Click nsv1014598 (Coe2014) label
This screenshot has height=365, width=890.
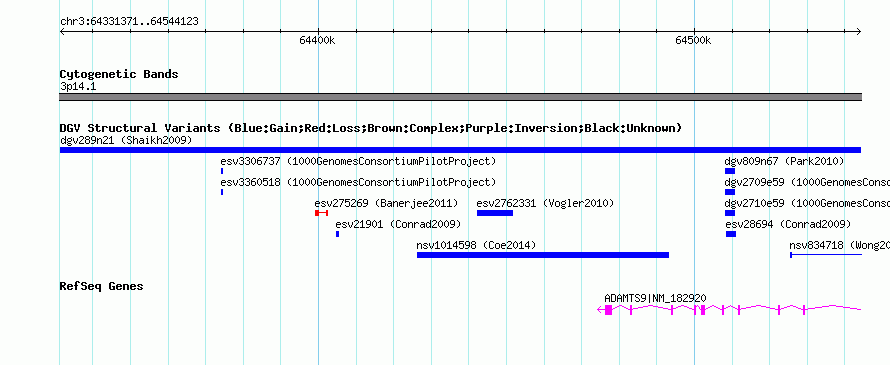pyautogui.click(x=476, y=245)
